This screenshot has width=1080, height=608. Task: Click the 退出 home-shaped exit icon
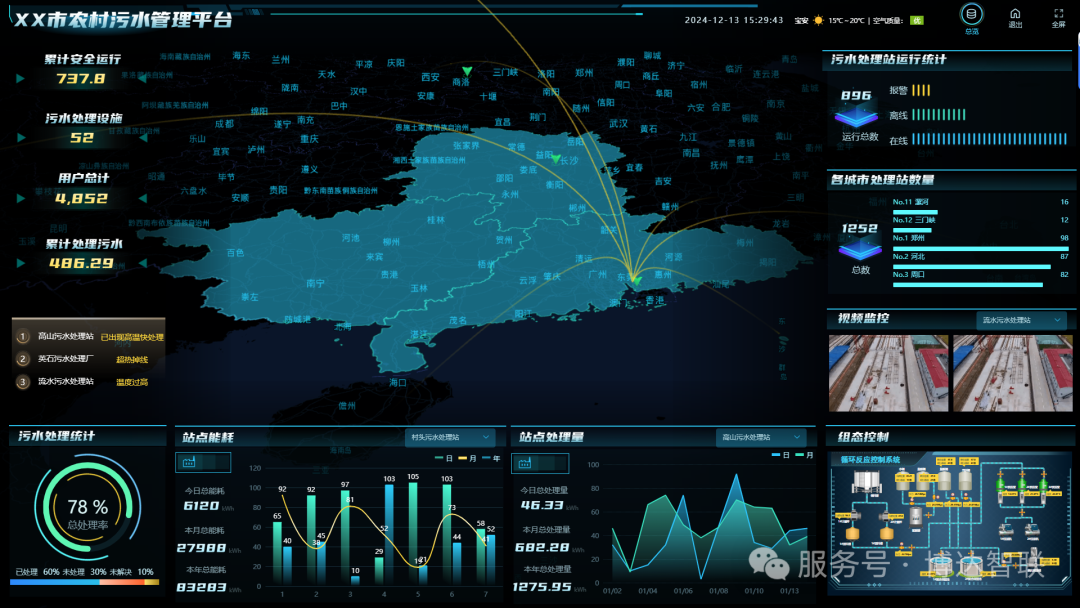(x=1015, y=14)
